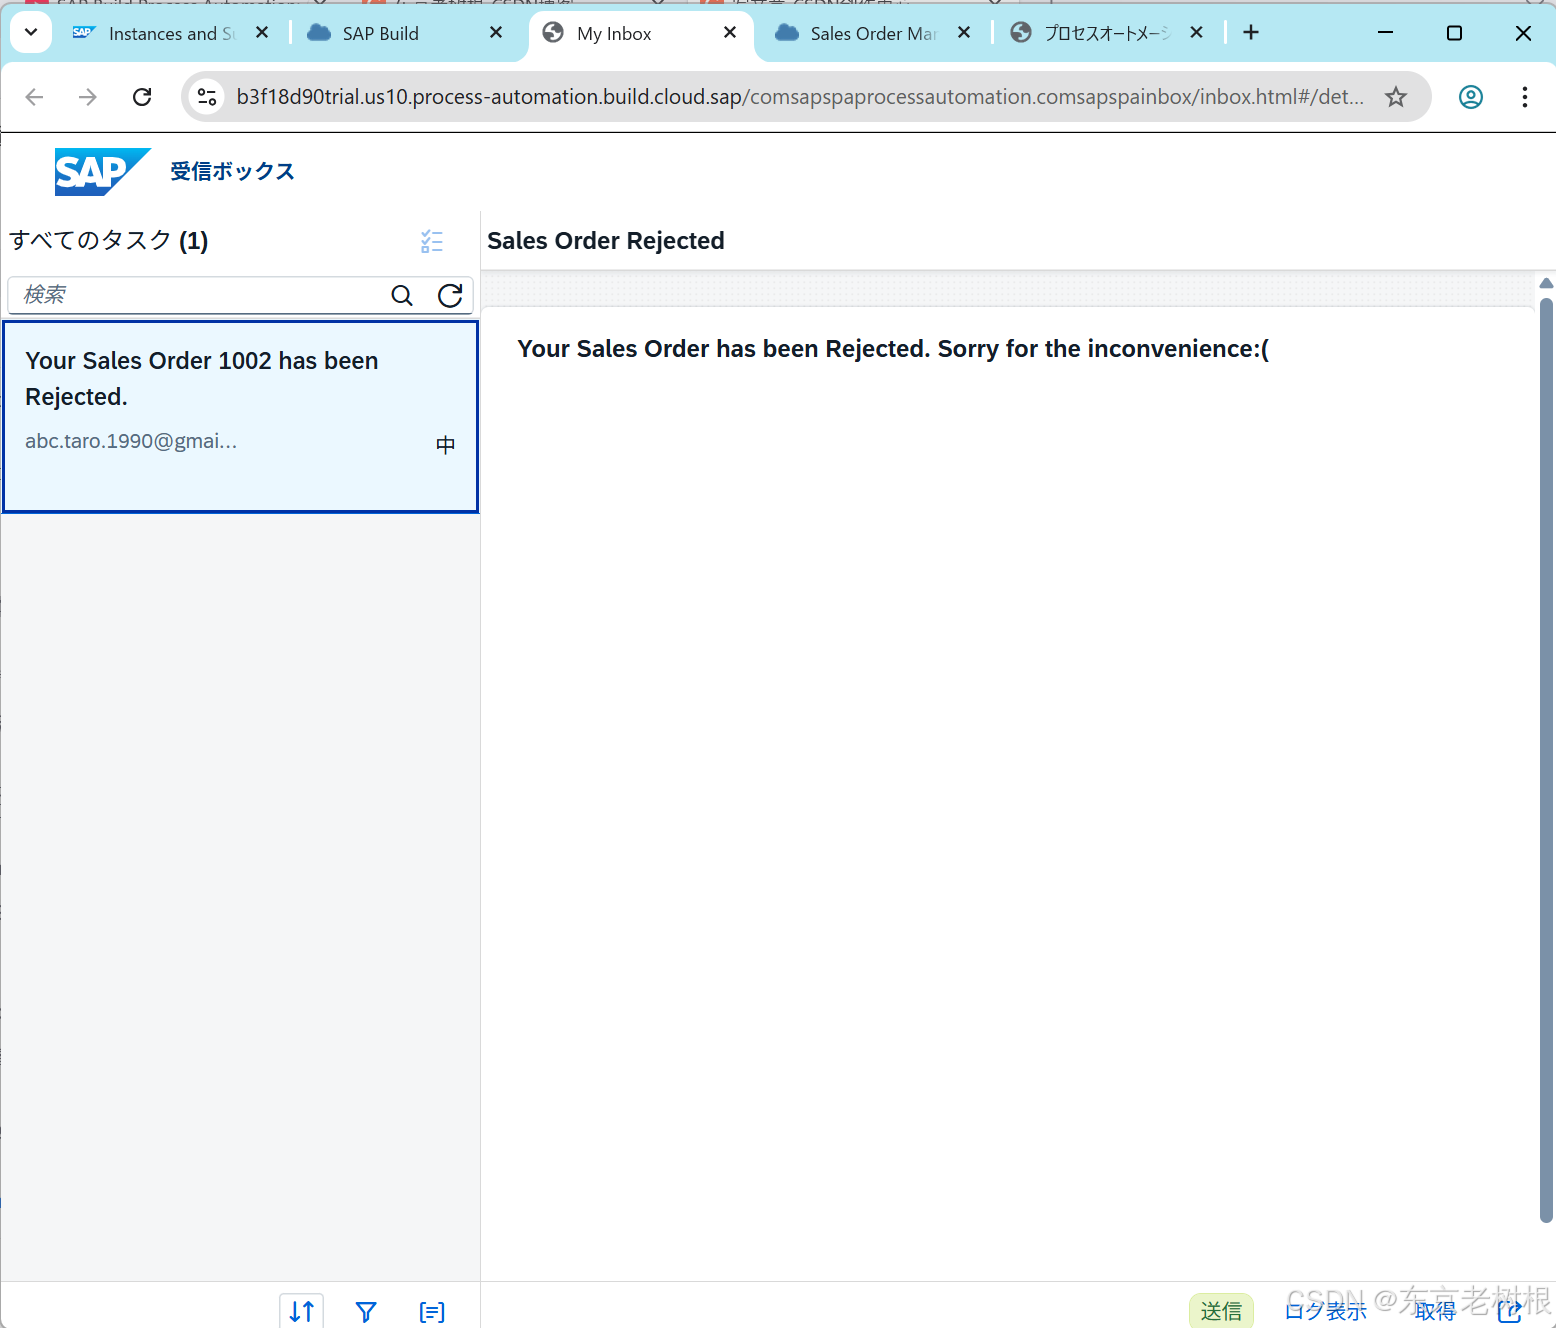Refresh the task list

click(450, 295)
